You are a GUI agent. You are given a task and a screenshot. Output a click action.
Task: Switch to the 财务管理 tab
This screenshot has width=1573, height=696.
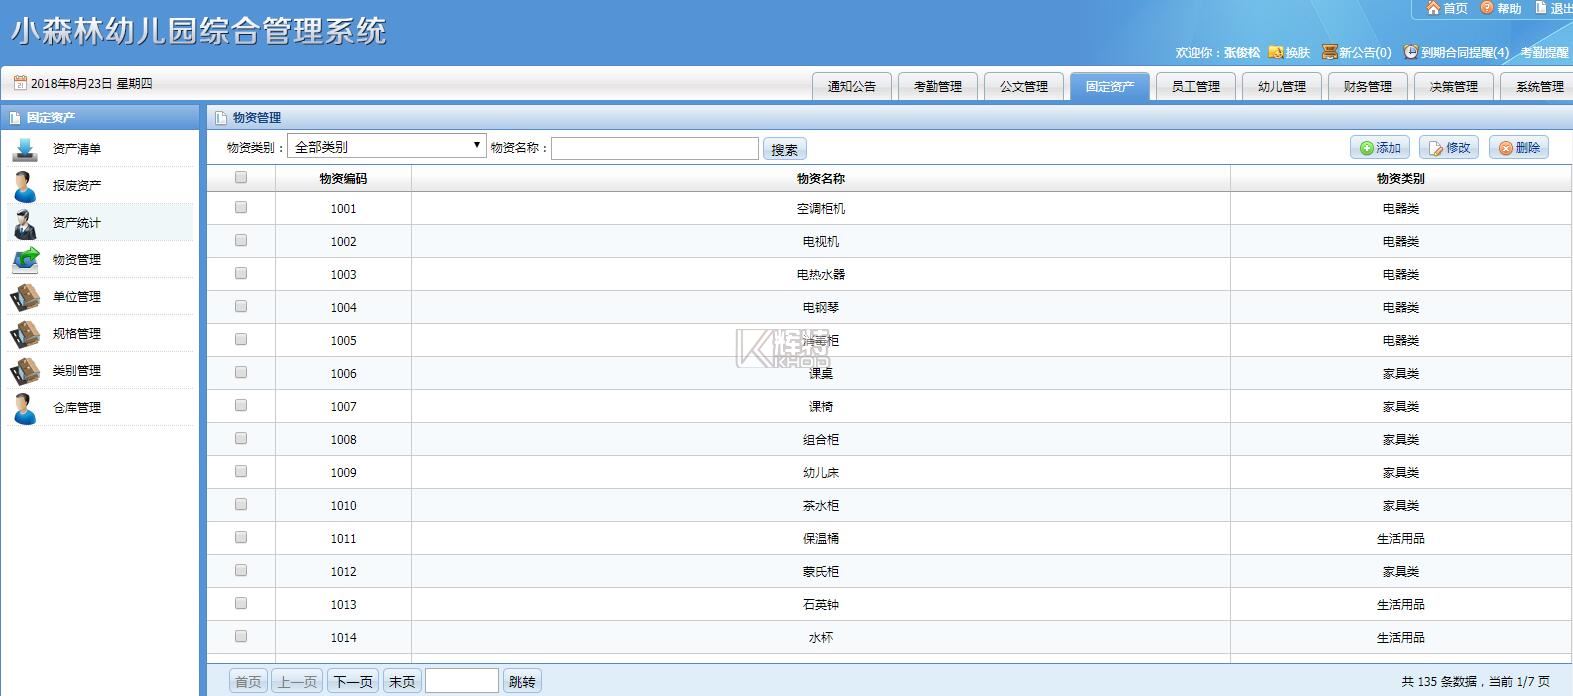coord(1367,87)
